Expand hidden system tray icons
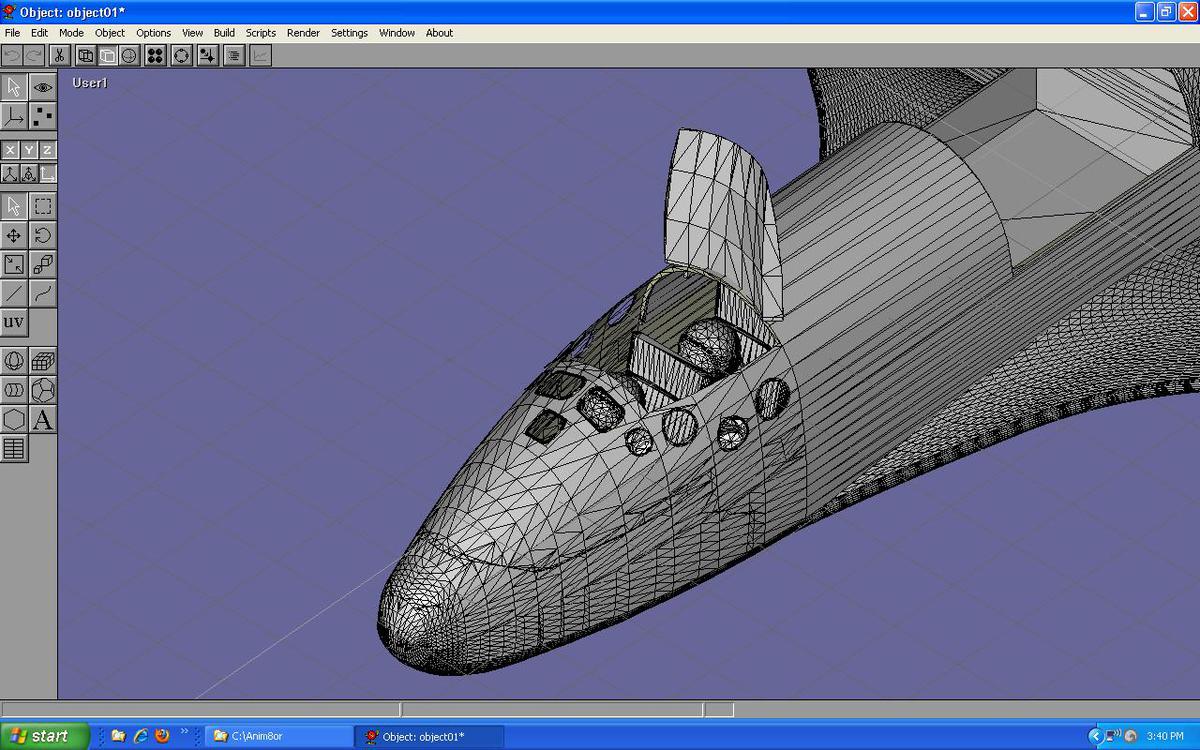 tap(1094, 736)
